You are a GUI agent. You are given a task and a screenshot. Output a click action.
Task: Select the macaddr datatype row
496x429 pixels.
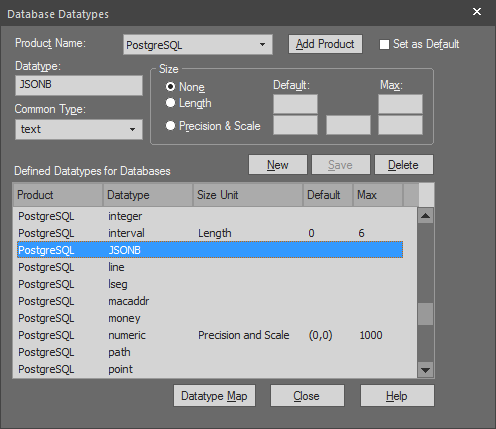pos(210,301)
